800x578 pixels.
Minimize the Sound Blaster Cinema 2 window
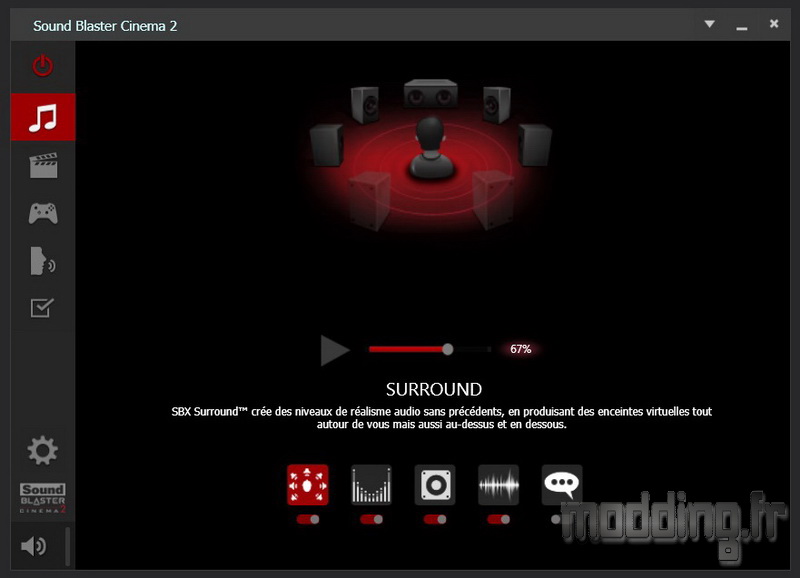point(742,28)
